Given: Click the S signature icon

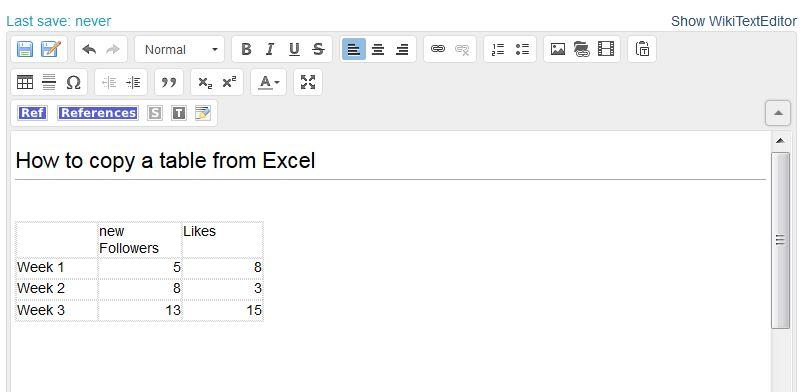Looking at the screenshot, I should [155, 113].
